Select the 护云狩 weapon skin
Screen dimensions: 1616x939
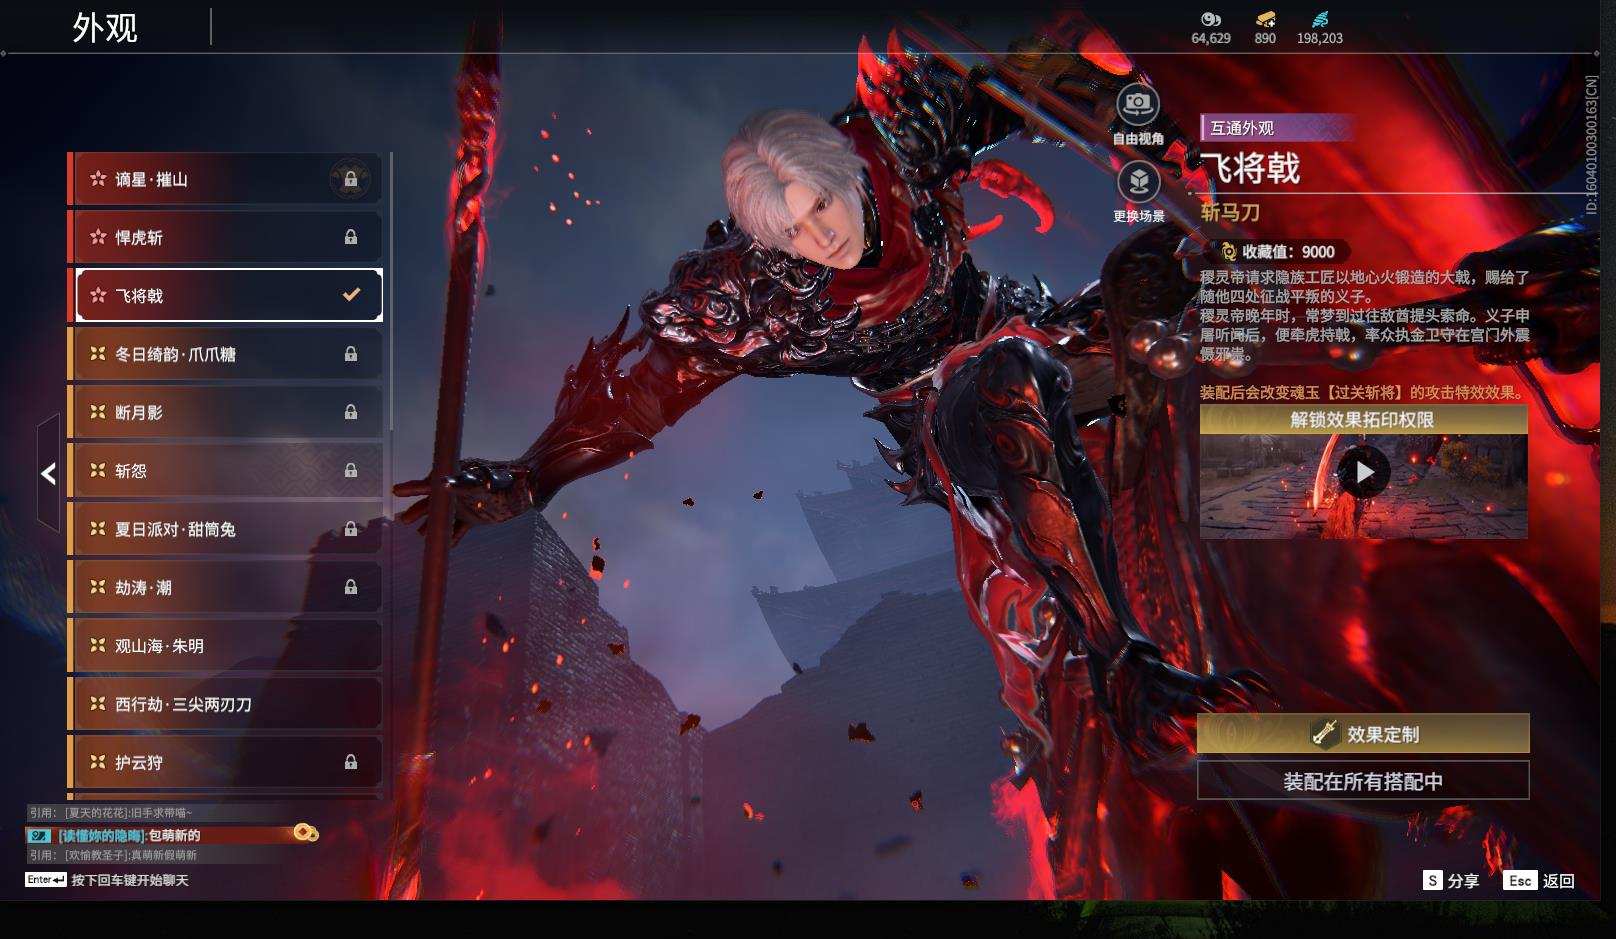pyautogui.click(x=226, y=762)
